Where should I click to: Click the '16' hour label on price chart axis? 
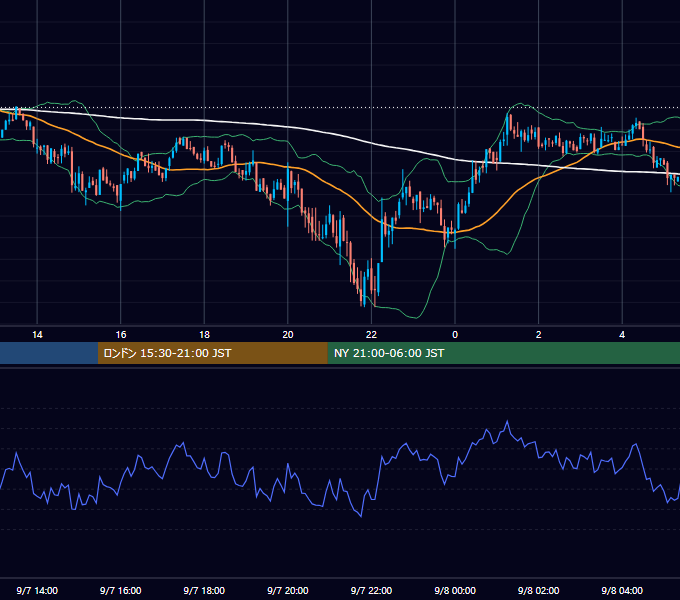coord(121,335)
